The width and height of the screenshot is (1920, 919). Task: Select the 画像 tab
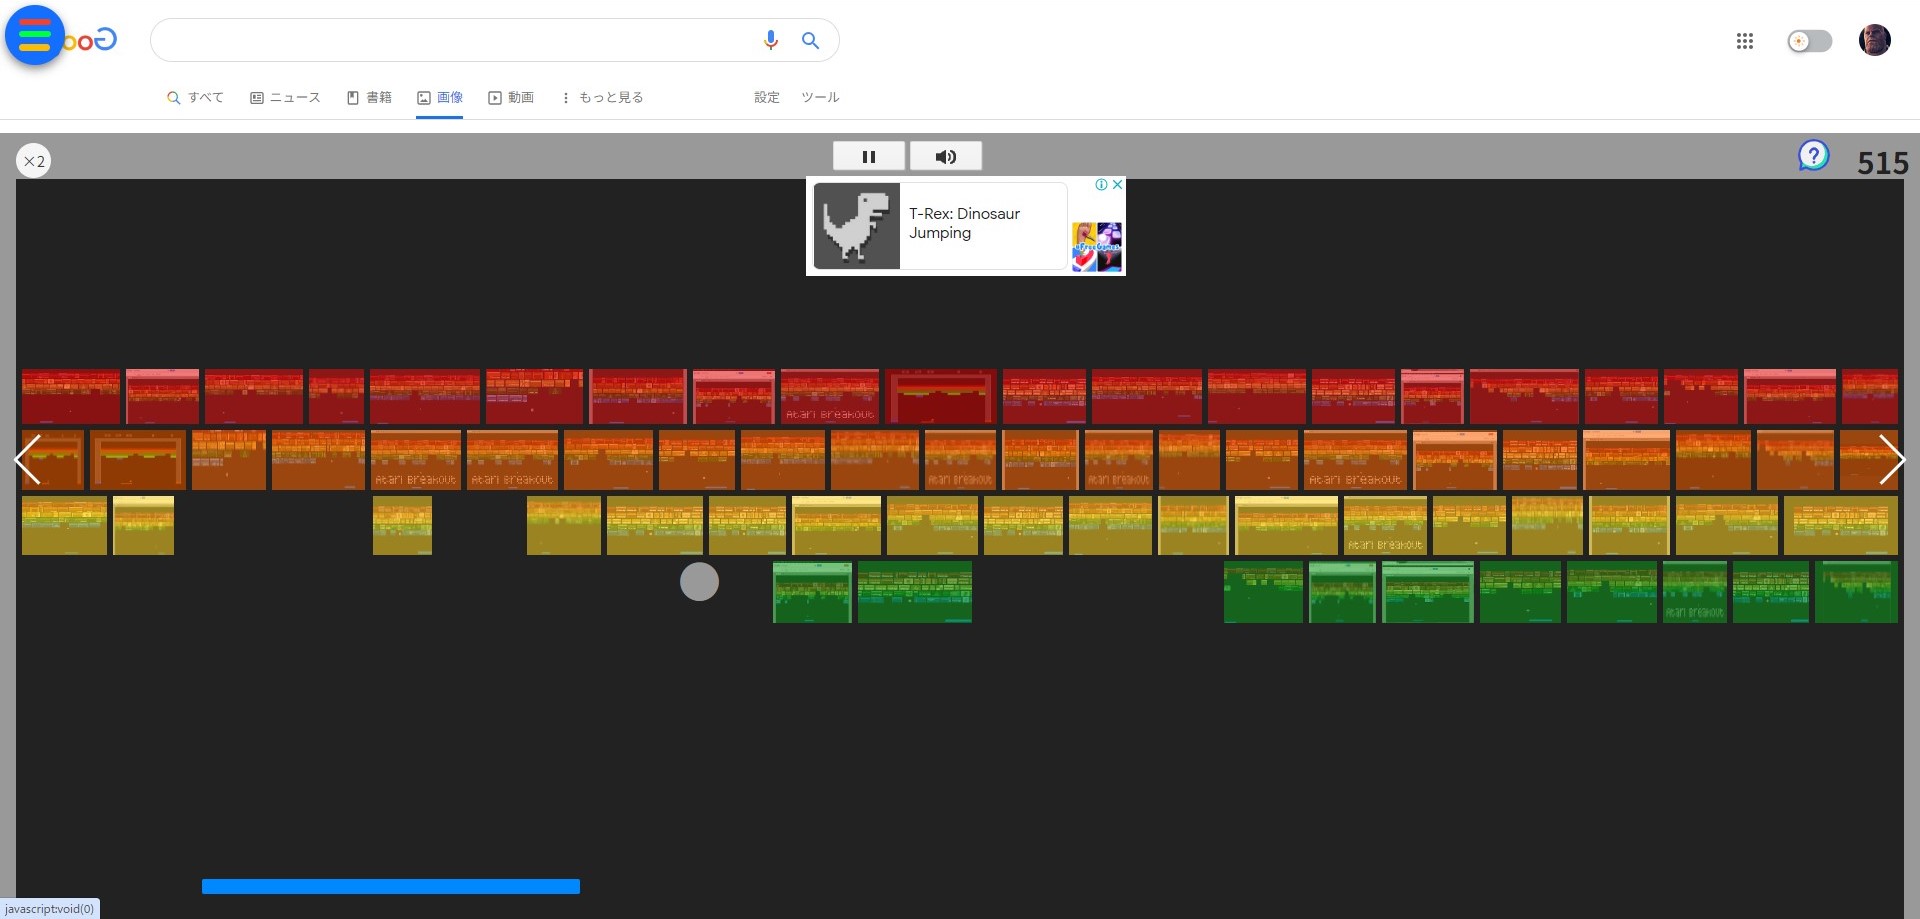click(440, 97)
